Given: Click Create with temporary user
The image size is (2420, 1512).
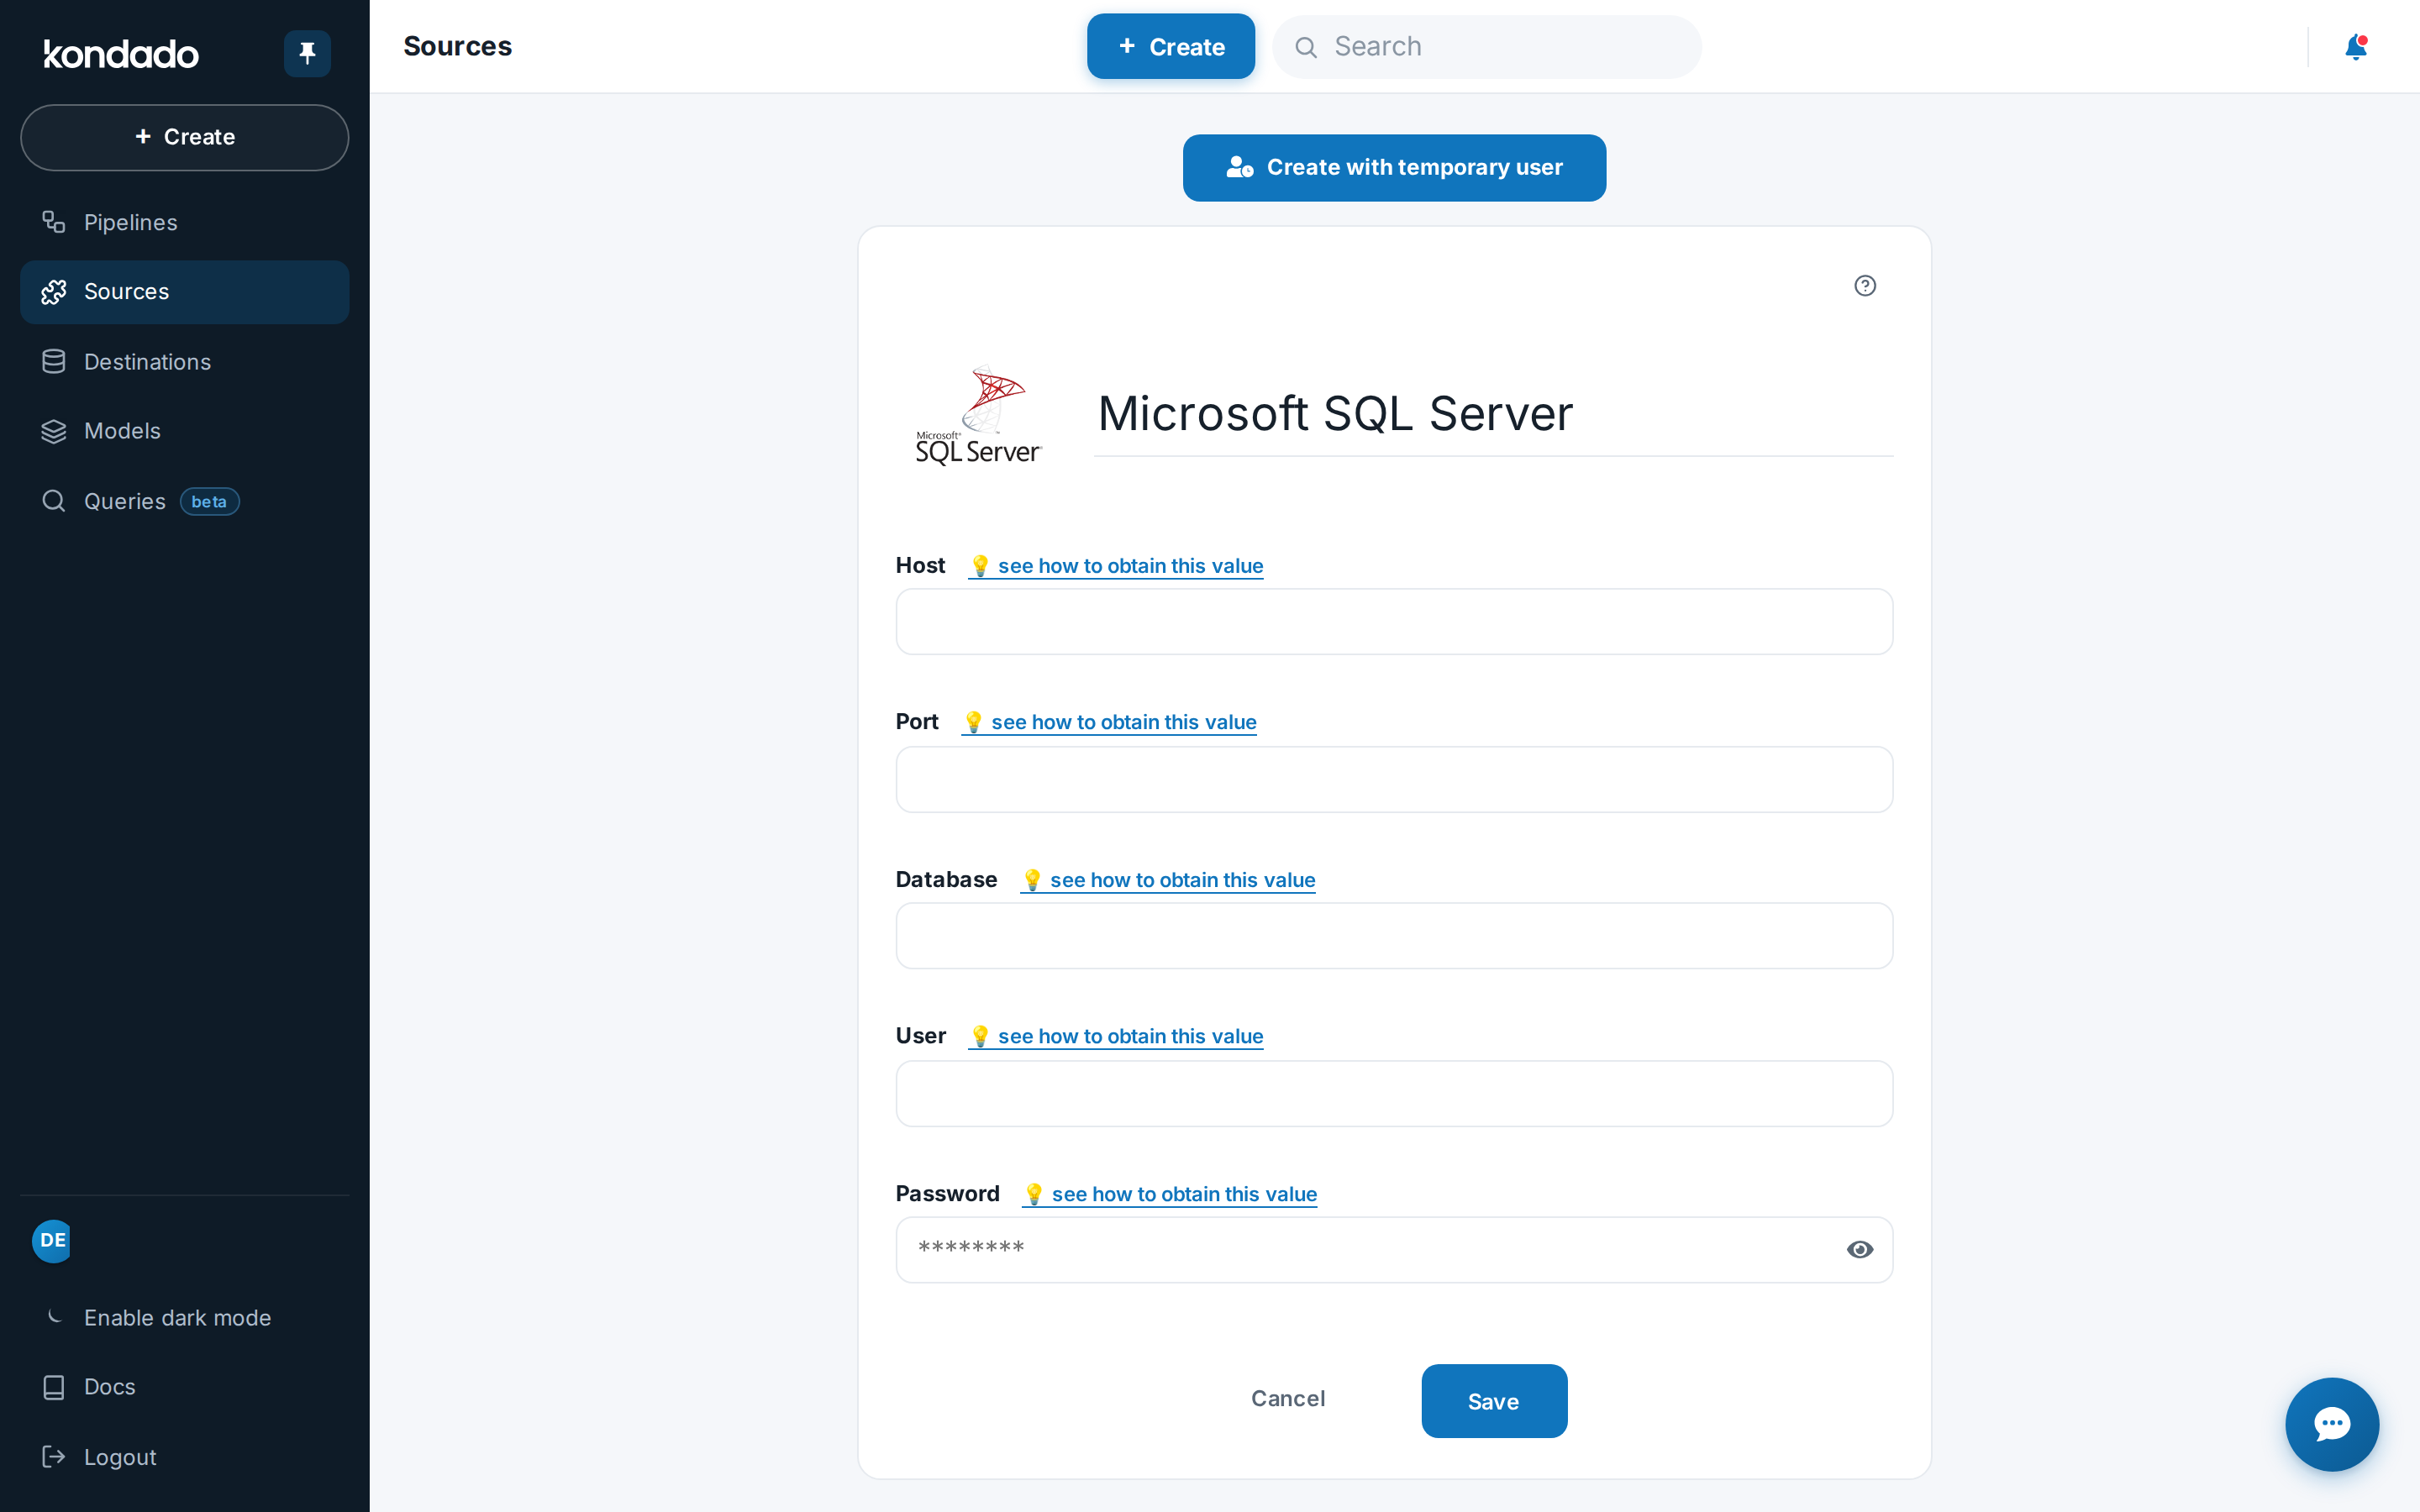Looking at the screenshot, I should (1394, 168).
